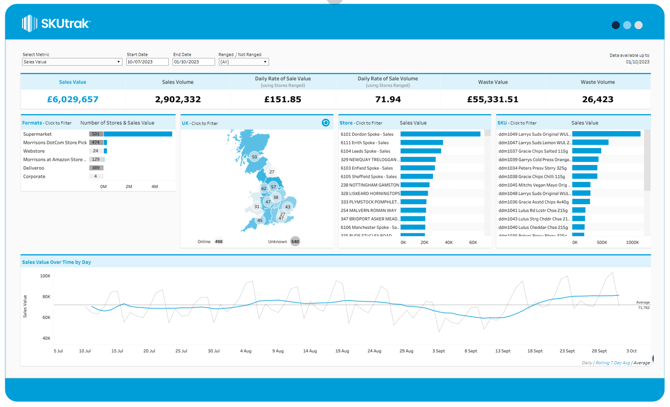The width and height of the screenshot is (670, 407).
Task: Click the SKU list scrollbar
Action: tap(646, 160)
